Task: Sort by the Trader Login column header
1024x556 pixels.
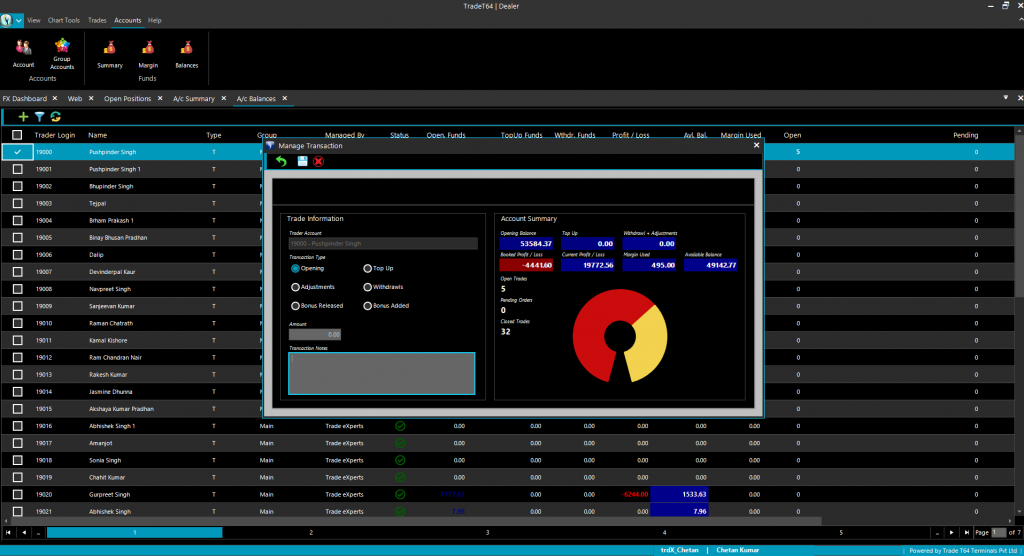Action: (55, 135)
